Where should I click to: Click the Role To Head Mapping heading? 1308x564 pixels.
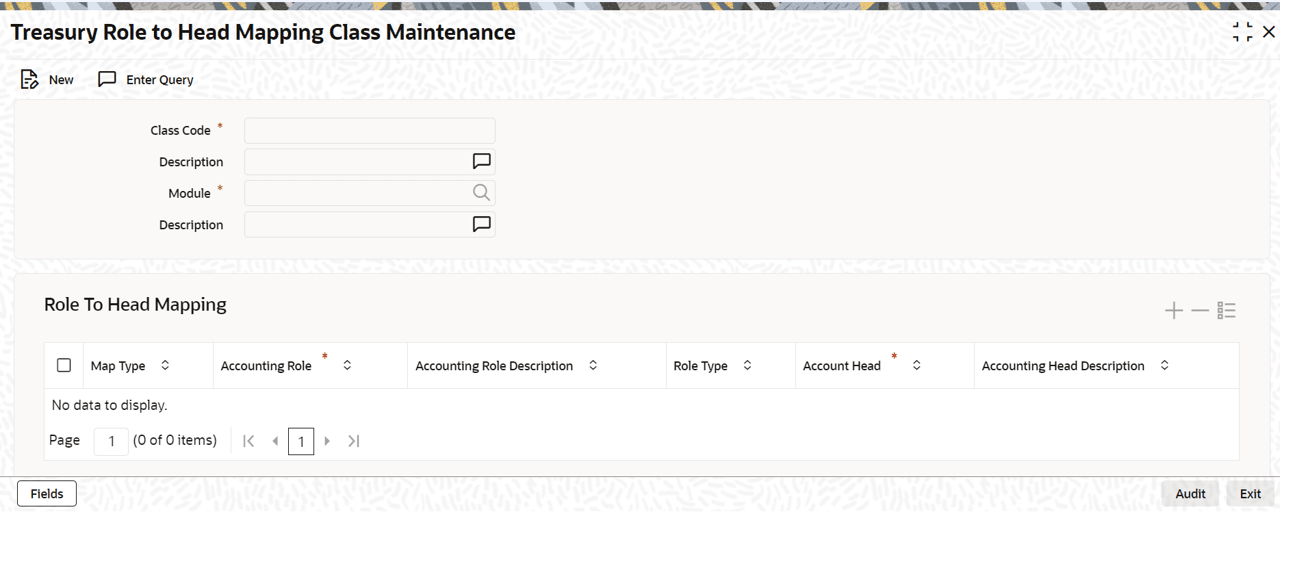point(135,304)
